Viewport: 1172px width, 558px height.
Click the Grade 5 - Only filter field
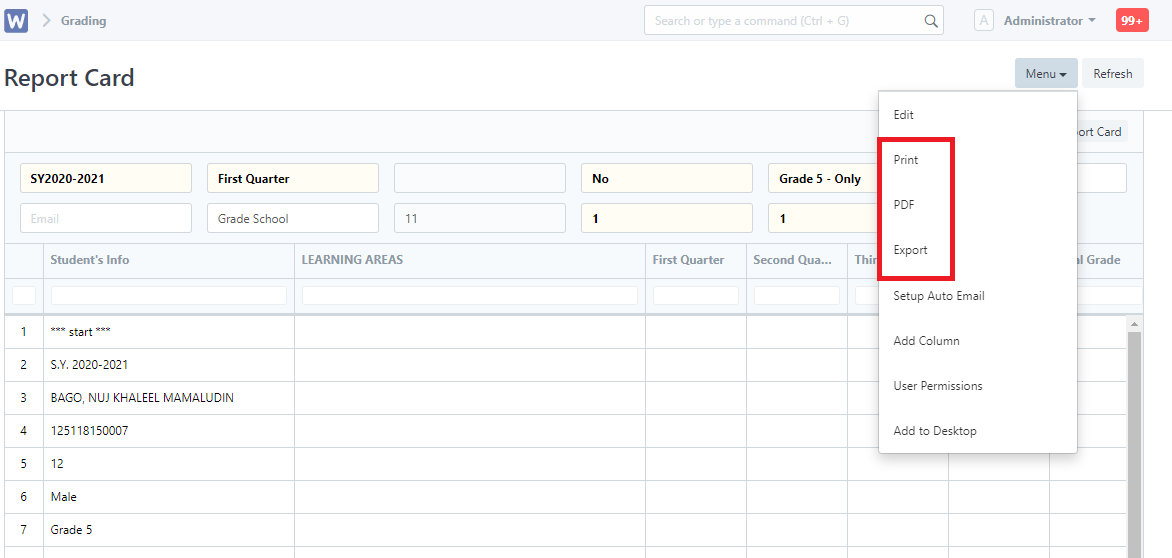[824, 179]
